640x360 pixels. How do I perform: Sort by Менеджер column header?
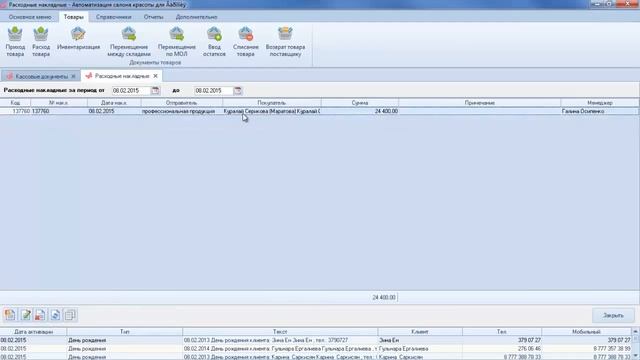click(x=600, y=103)
